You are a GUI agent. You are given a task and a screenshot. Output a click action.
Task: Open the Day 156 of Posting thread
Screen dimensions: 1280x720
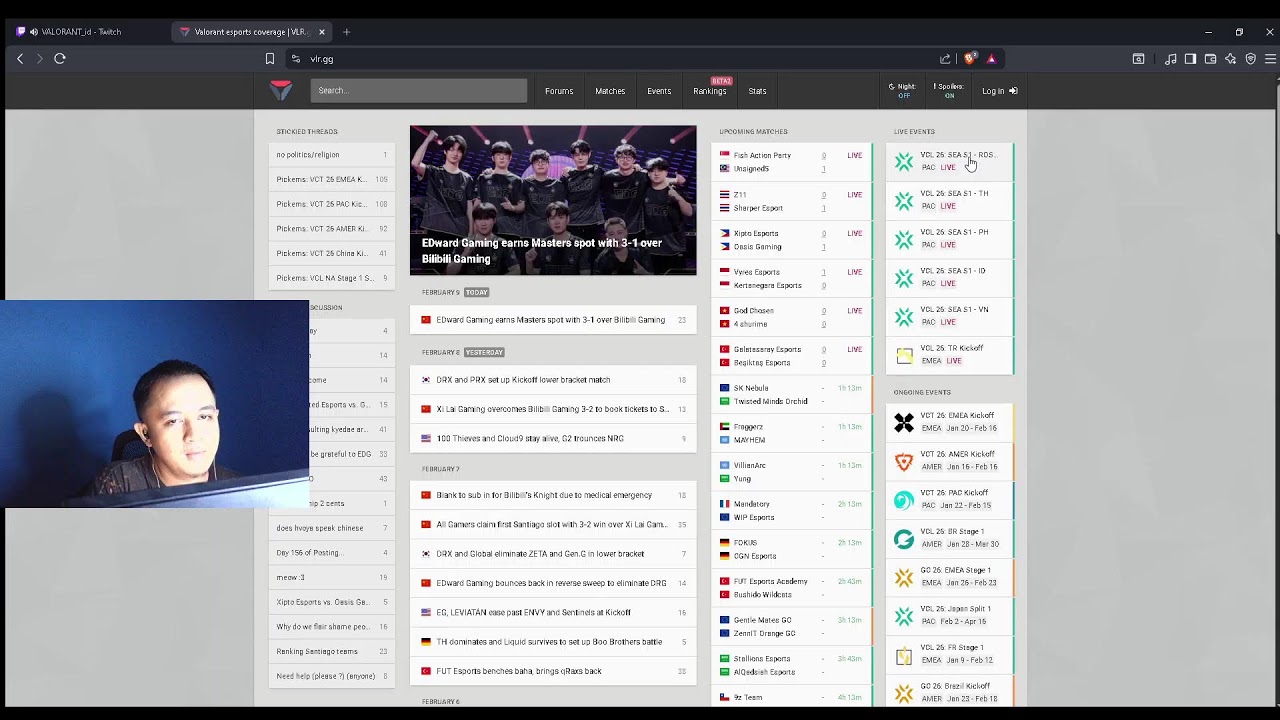tap(332, 553)
